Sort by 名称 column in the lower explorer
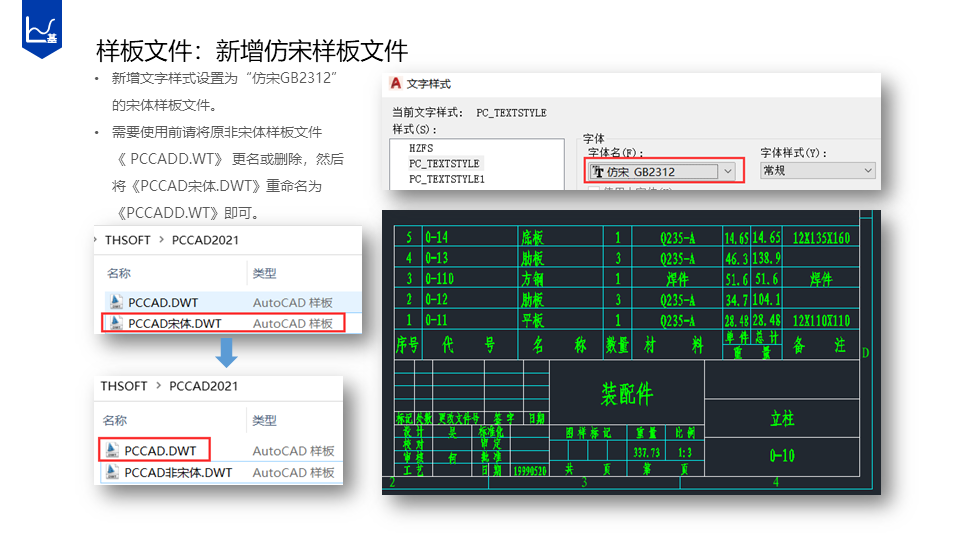The height and width of the screenshot is (540, 960). point(114,420)
